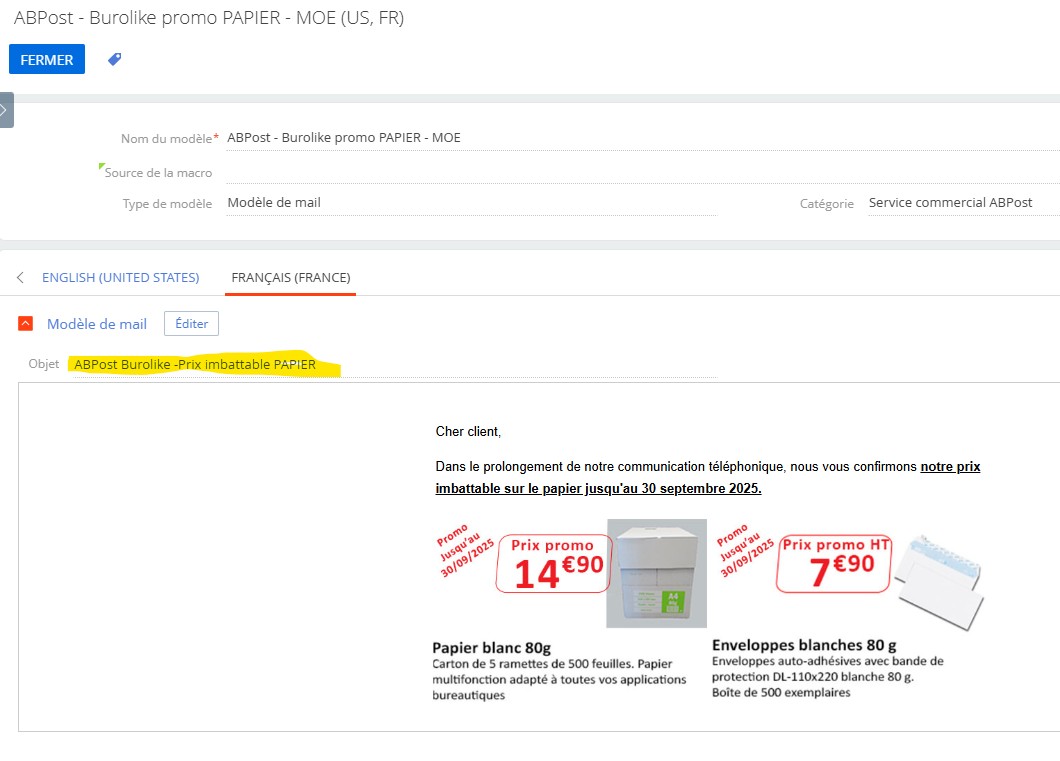Expand the left side panel arrow

(6, 110)
